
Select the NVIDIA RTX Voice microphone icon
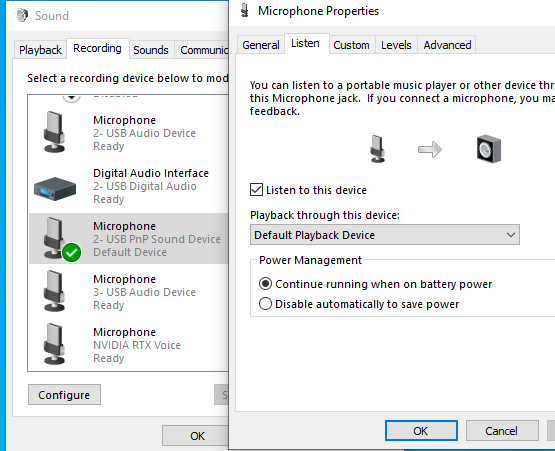(54, 344)
